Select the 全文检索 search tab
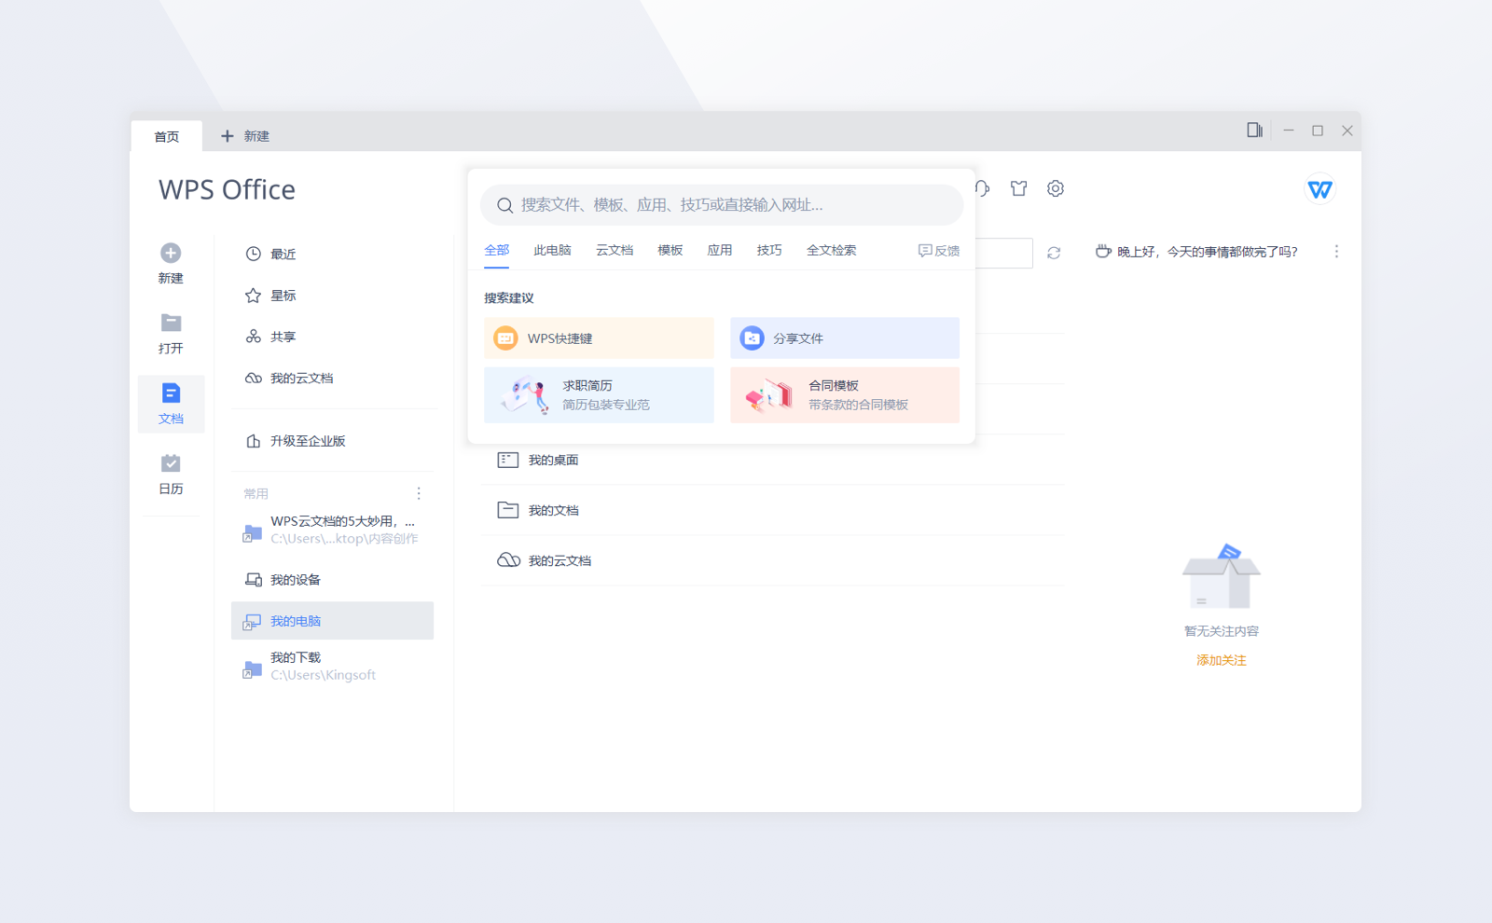 pos(831,250)
